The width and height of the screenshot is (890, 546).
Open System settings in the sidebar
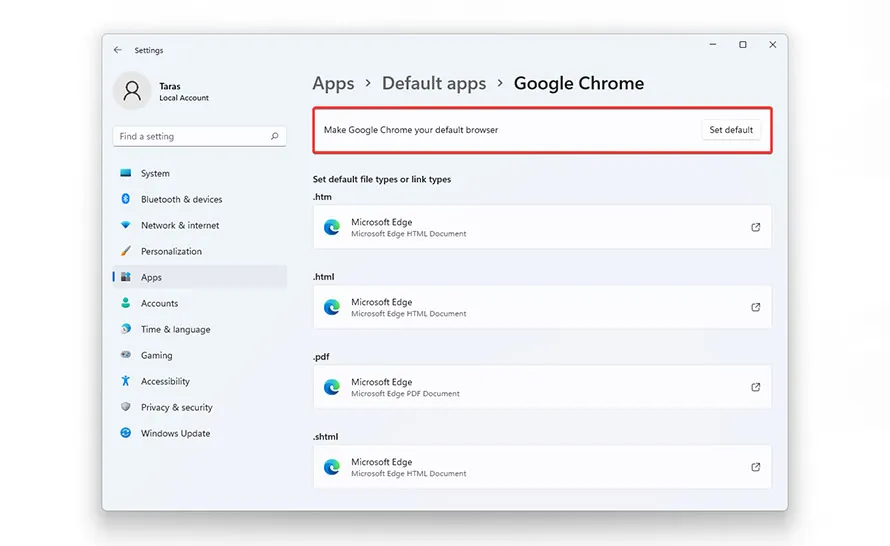[x=155, y=173]
